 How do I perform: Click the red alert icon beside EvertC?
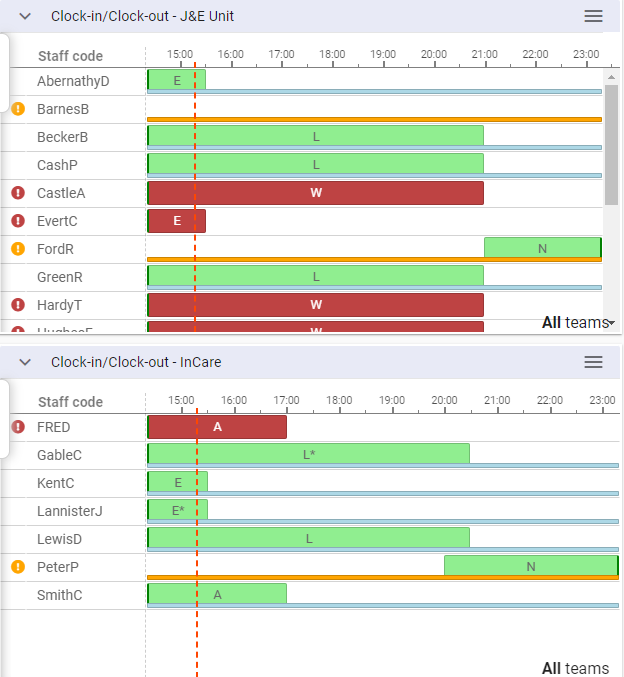pyautogui.click(x=18, y=221)
